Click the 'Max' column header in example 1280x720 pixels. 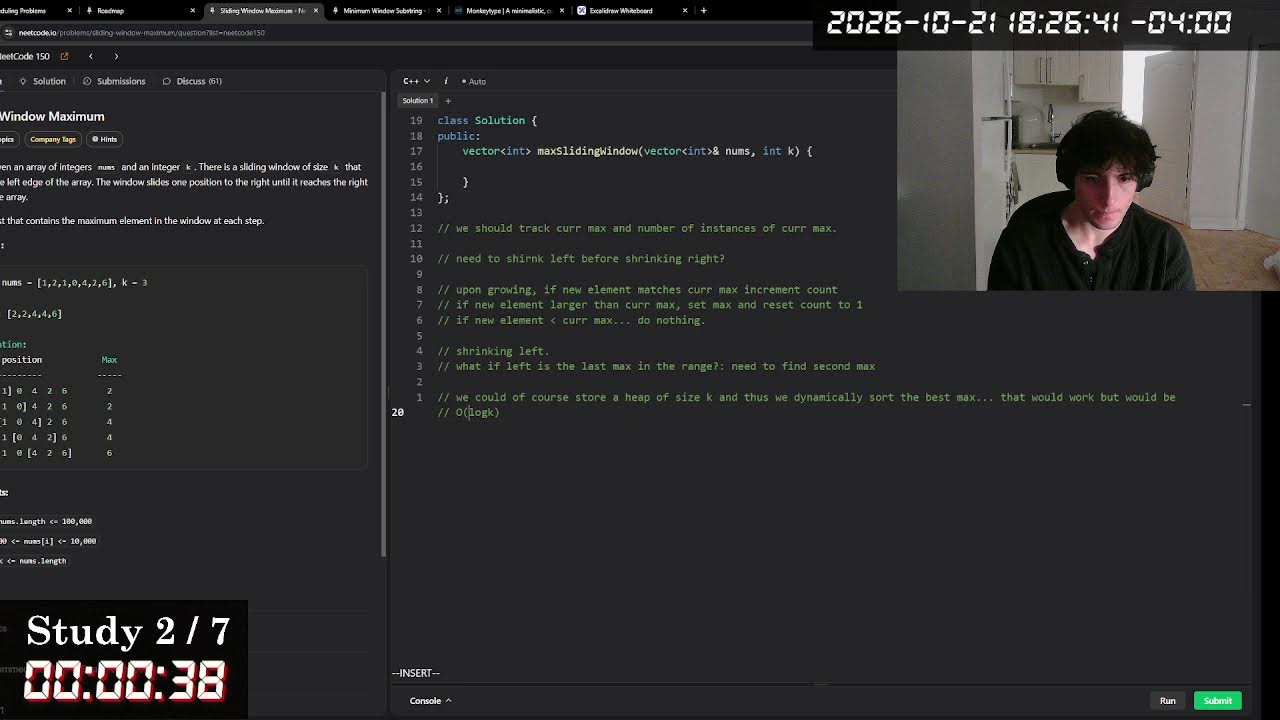coord(109,360)
